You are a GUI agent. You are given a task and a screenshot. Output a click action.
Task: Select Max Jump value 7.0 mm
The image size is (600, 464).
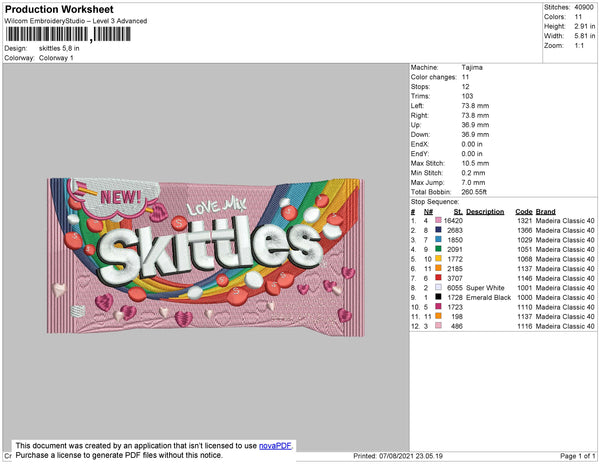pyautogui.click(x=473, y=182)
